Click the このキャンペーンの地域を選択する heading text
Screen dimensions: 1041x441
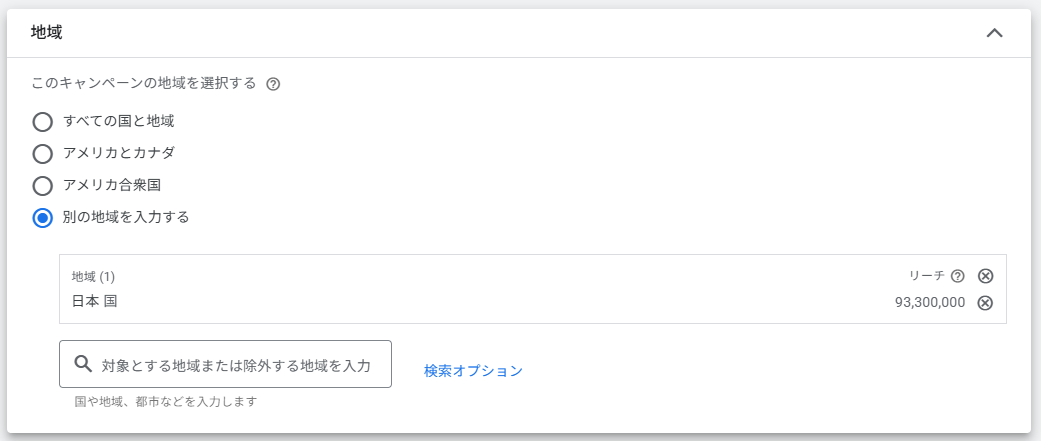[144, 83]
